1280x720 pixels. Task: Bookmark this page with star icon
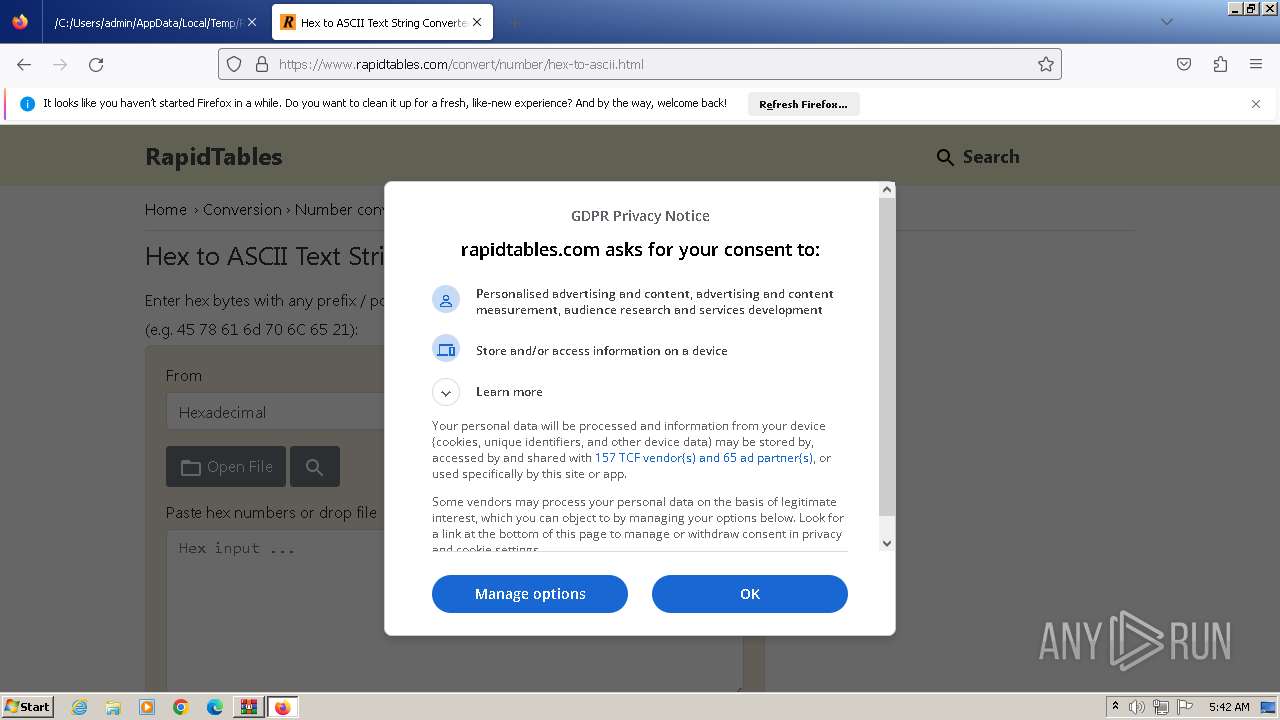(1046, 64)
